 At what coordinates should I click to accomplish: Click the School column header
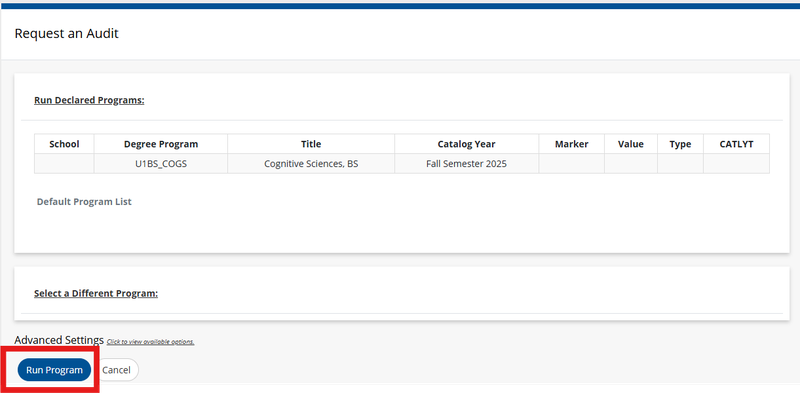tap(64, 144)
